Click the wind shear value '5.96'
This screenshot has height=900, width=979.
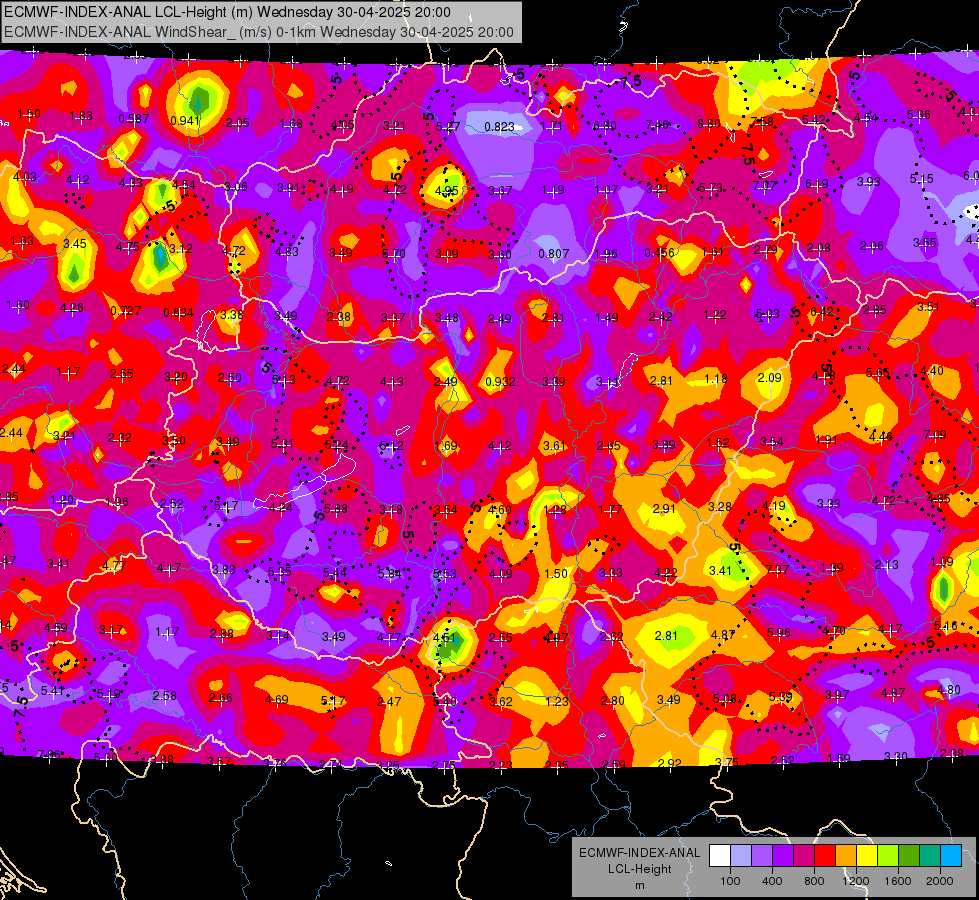tap(779, 633)
